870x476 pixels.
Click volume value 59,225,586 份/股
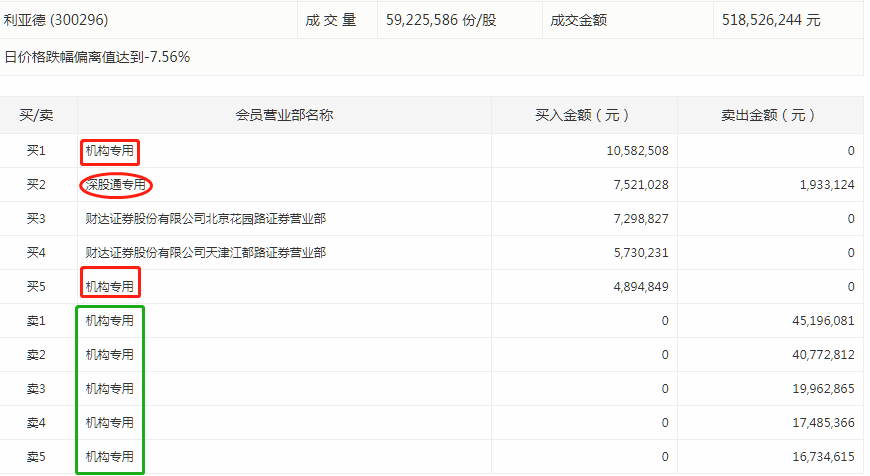coord(441,21)
